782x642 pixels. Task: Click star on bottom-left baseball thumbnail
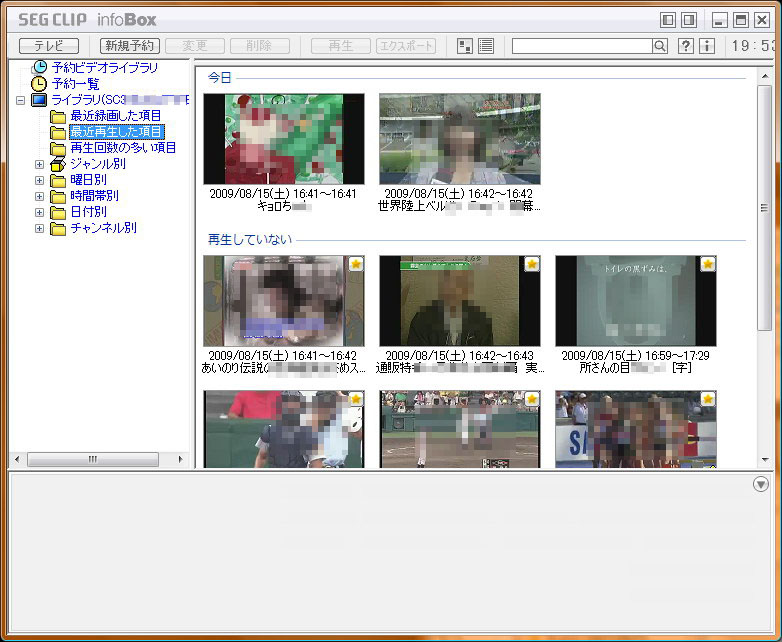(x=356, y=399)
